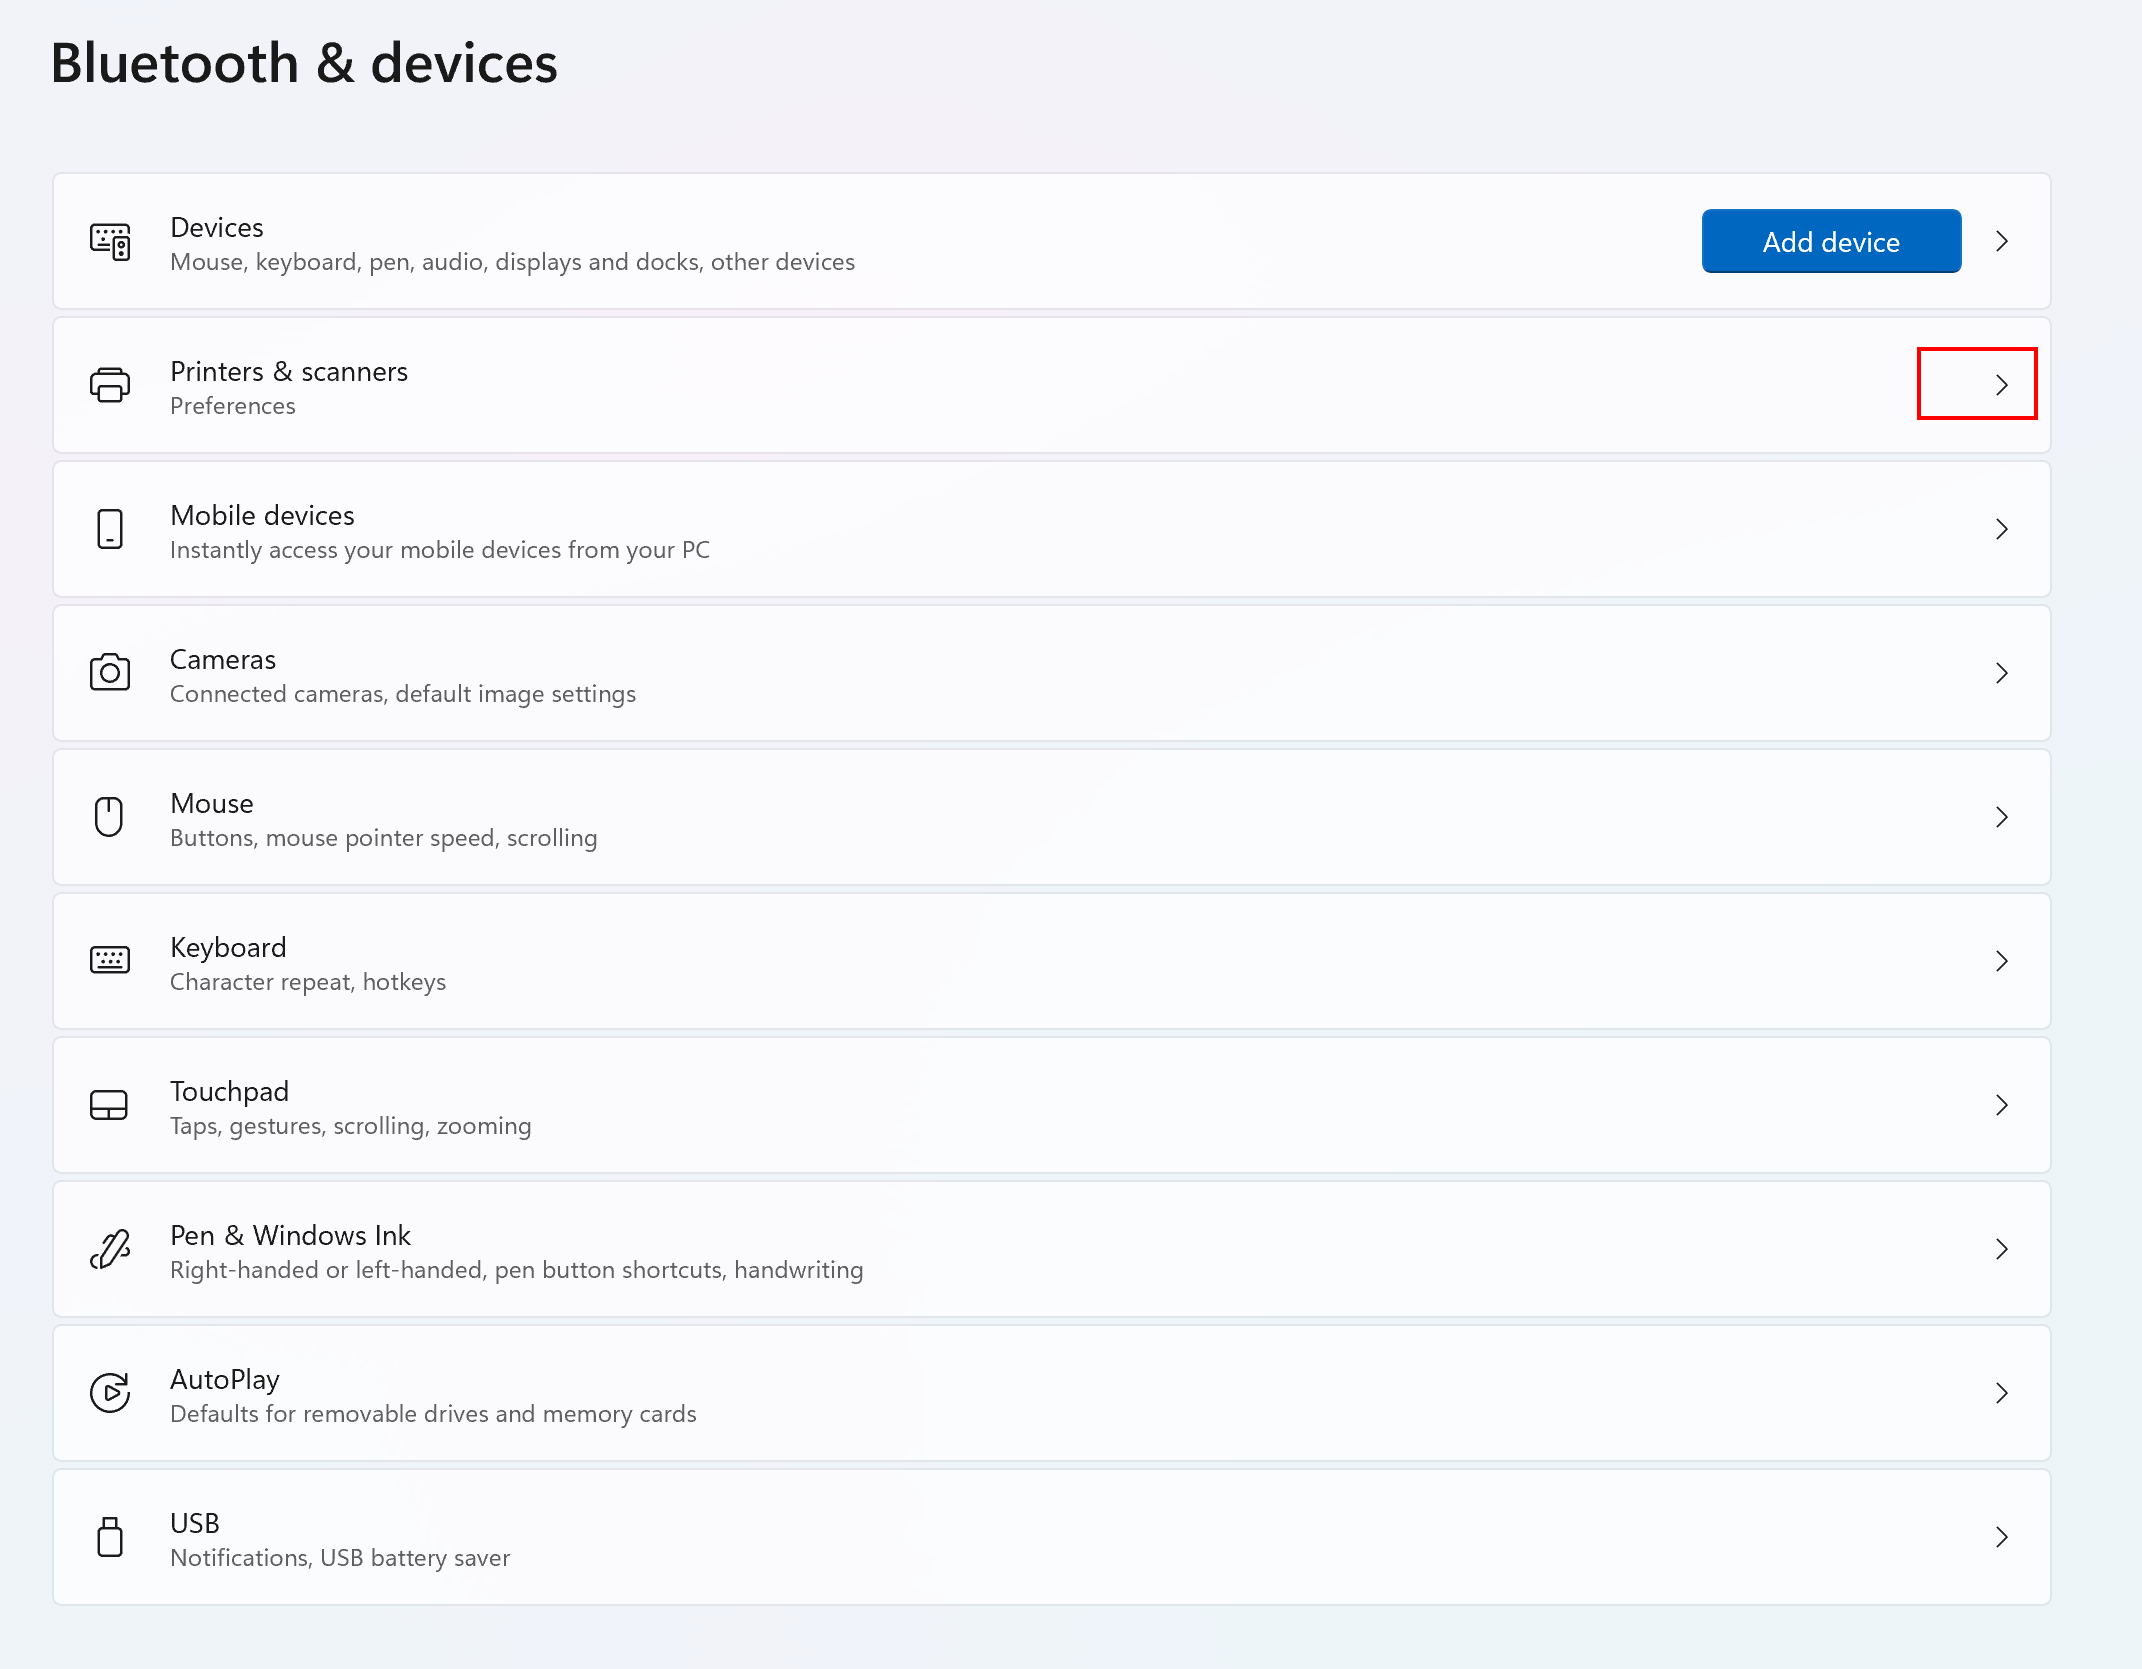
Task: Open Pen & Windows Ink chevron
Action: (2002, 1249)
